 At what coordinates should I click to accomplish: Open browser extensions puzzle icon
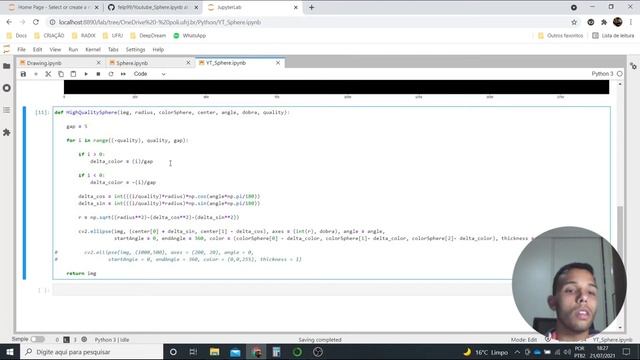tap(604, 22)
